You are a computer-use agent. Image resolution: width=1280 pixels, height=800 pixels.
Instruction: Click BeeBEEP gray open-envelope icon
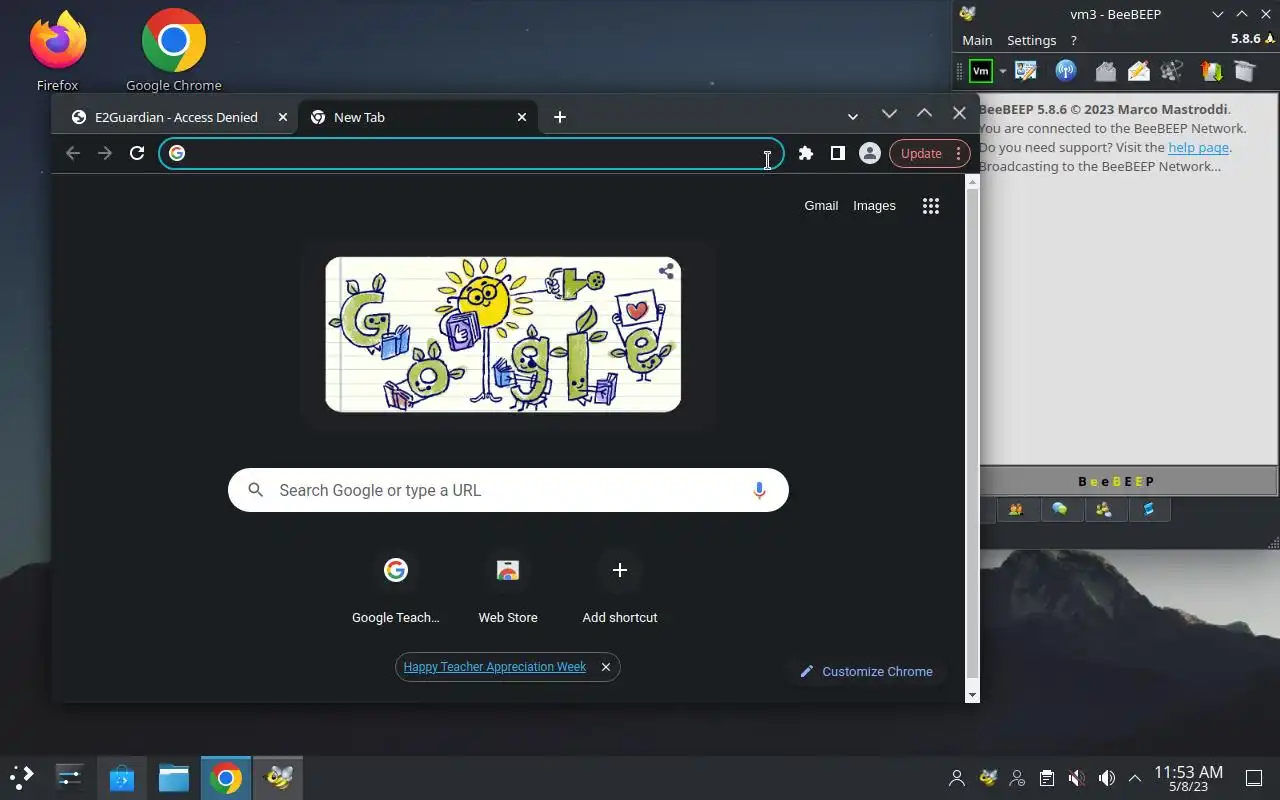[1105, 71]
